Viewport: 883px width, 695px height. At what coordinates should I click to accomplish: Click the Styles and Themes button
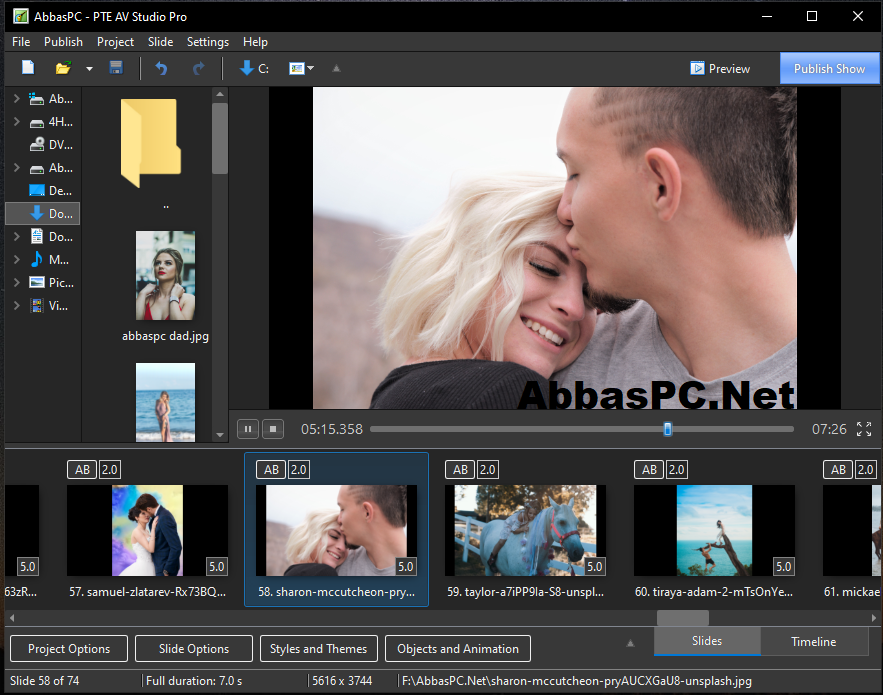tap(318, 649)
